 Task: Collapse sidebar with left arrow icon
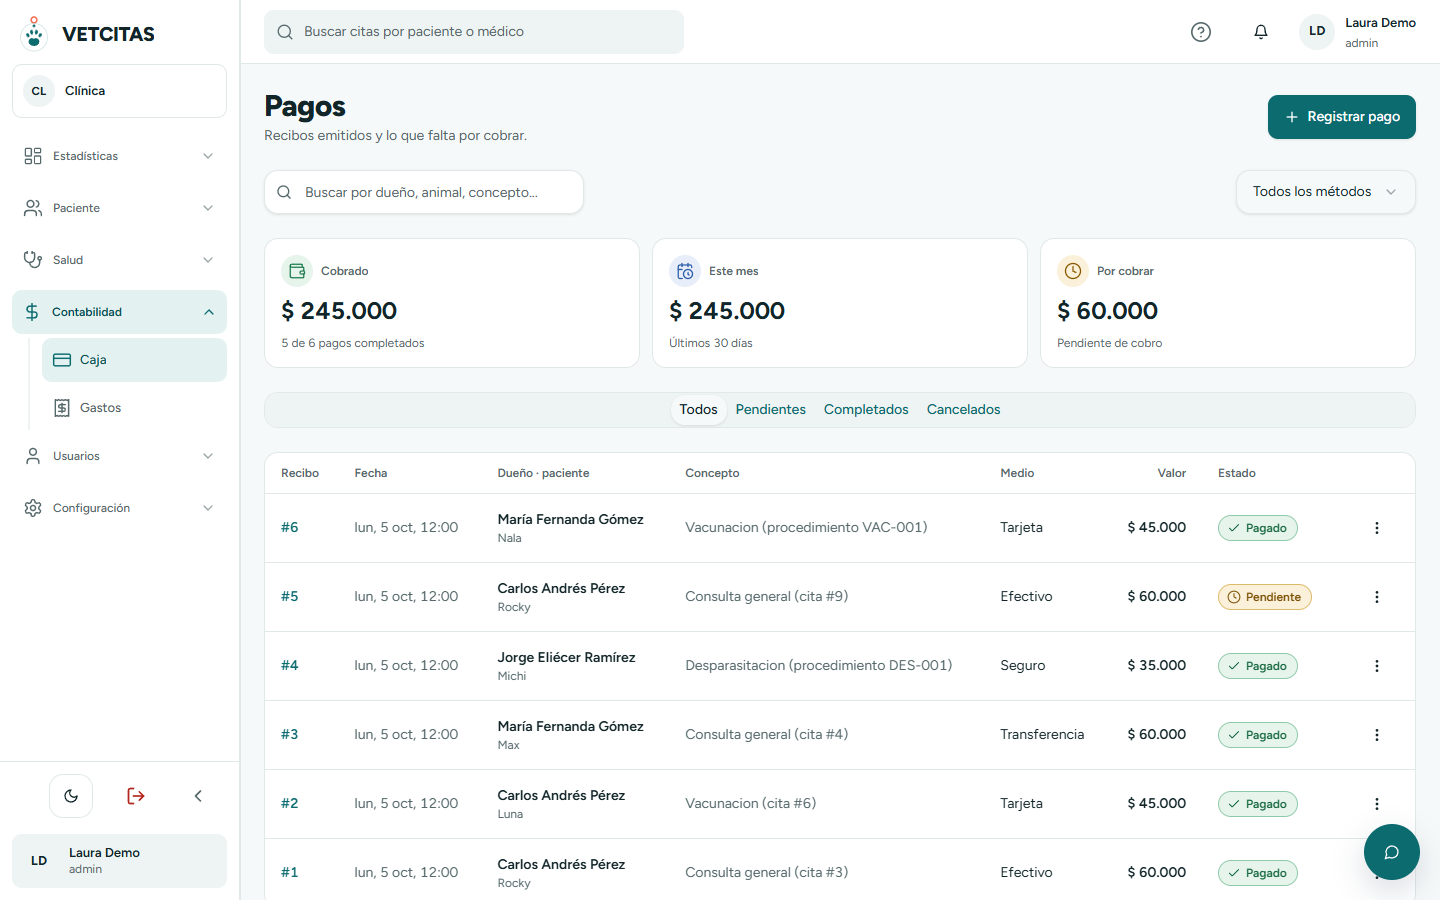198,796
